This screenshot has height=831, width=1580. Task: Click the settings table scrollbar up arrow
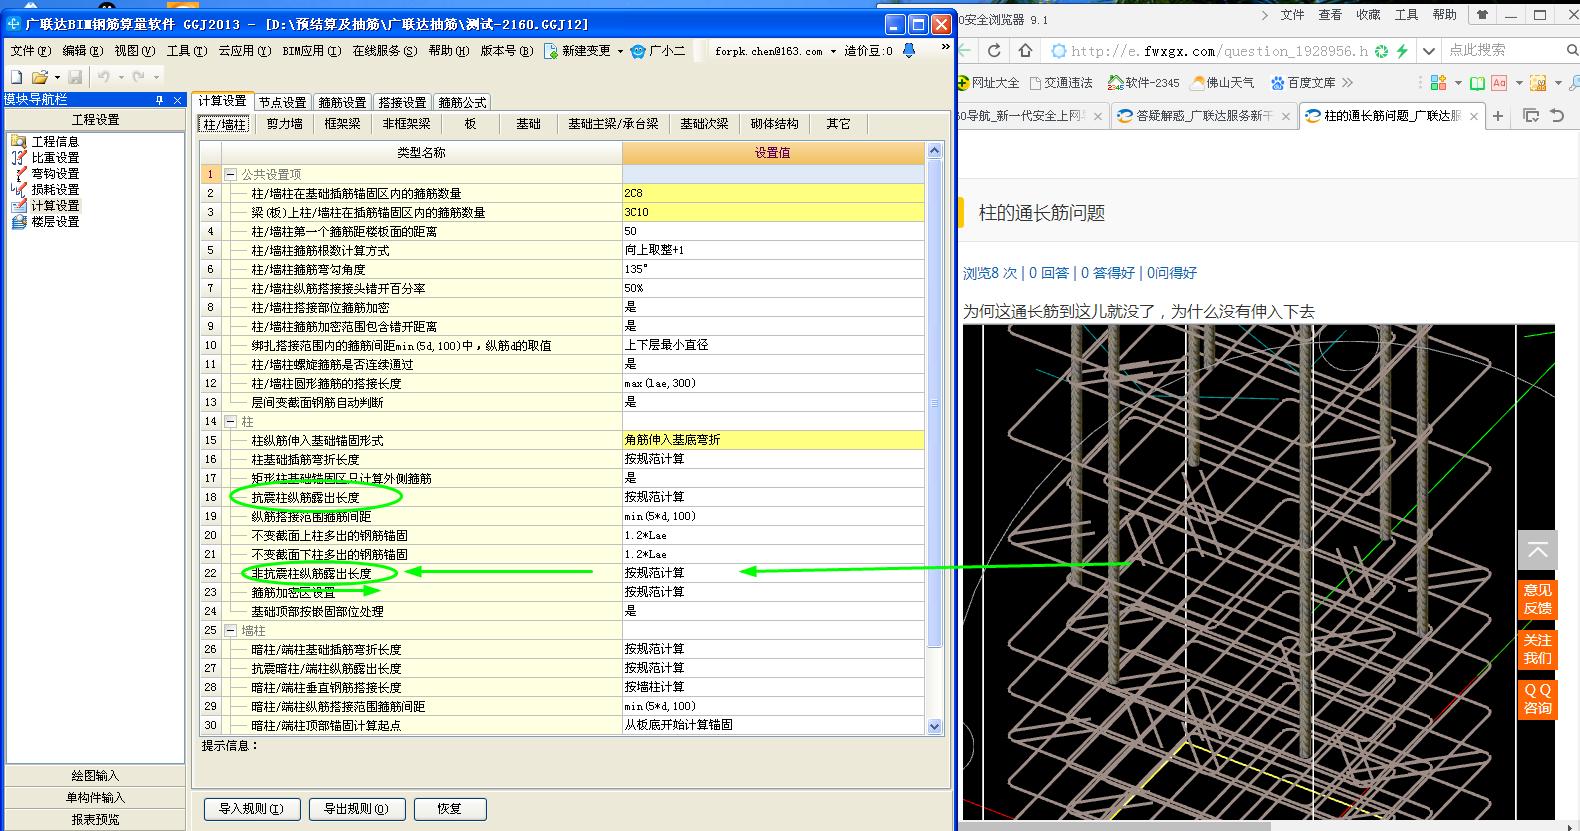tap(935, 151)
